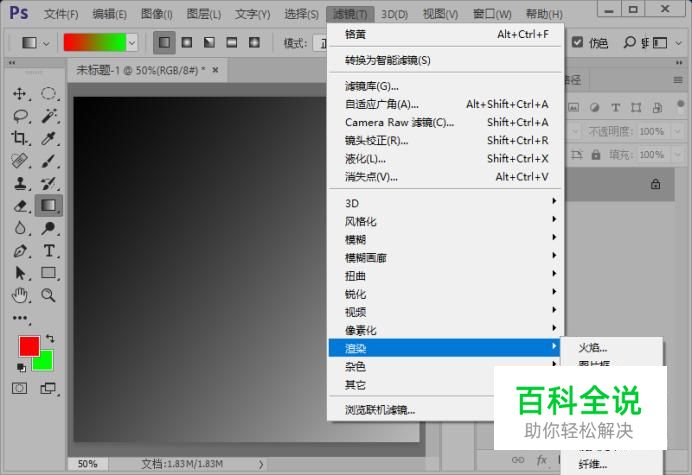Select the Rectangle shape tool
This screenshot has height=475, width=692.
[x=49, y=273]
